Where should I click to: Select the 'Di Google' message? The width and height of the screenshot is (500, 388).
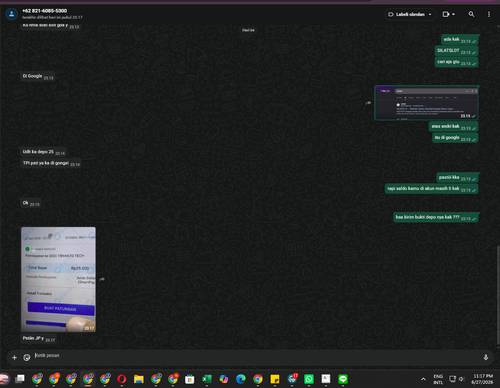coord(38,76)
